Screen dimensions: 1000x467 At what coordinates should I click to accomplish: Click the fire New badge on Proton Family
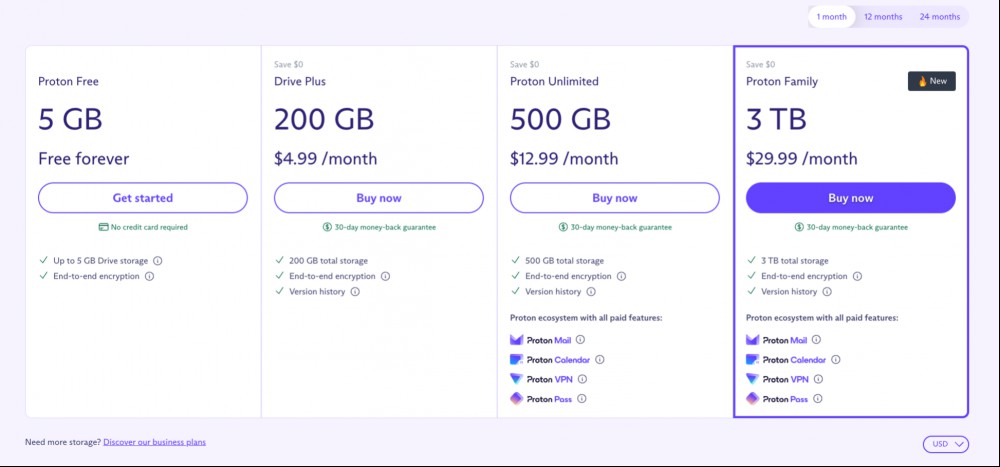[932, 81]
